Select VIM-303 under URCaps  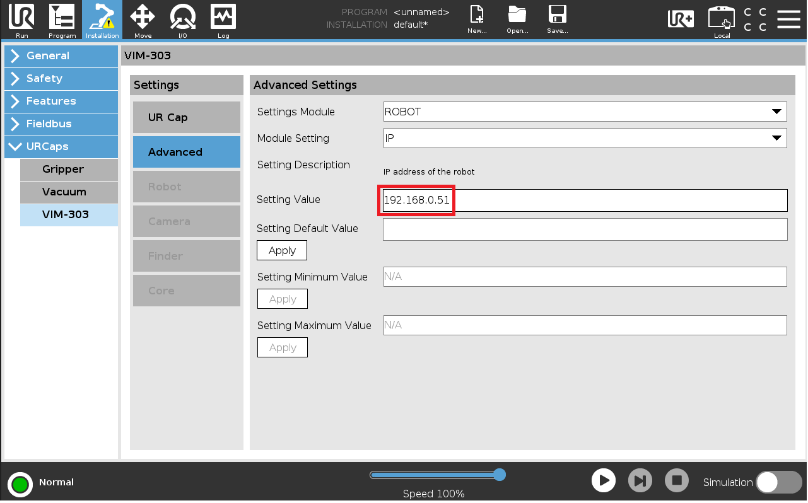[x=69, y=215]
